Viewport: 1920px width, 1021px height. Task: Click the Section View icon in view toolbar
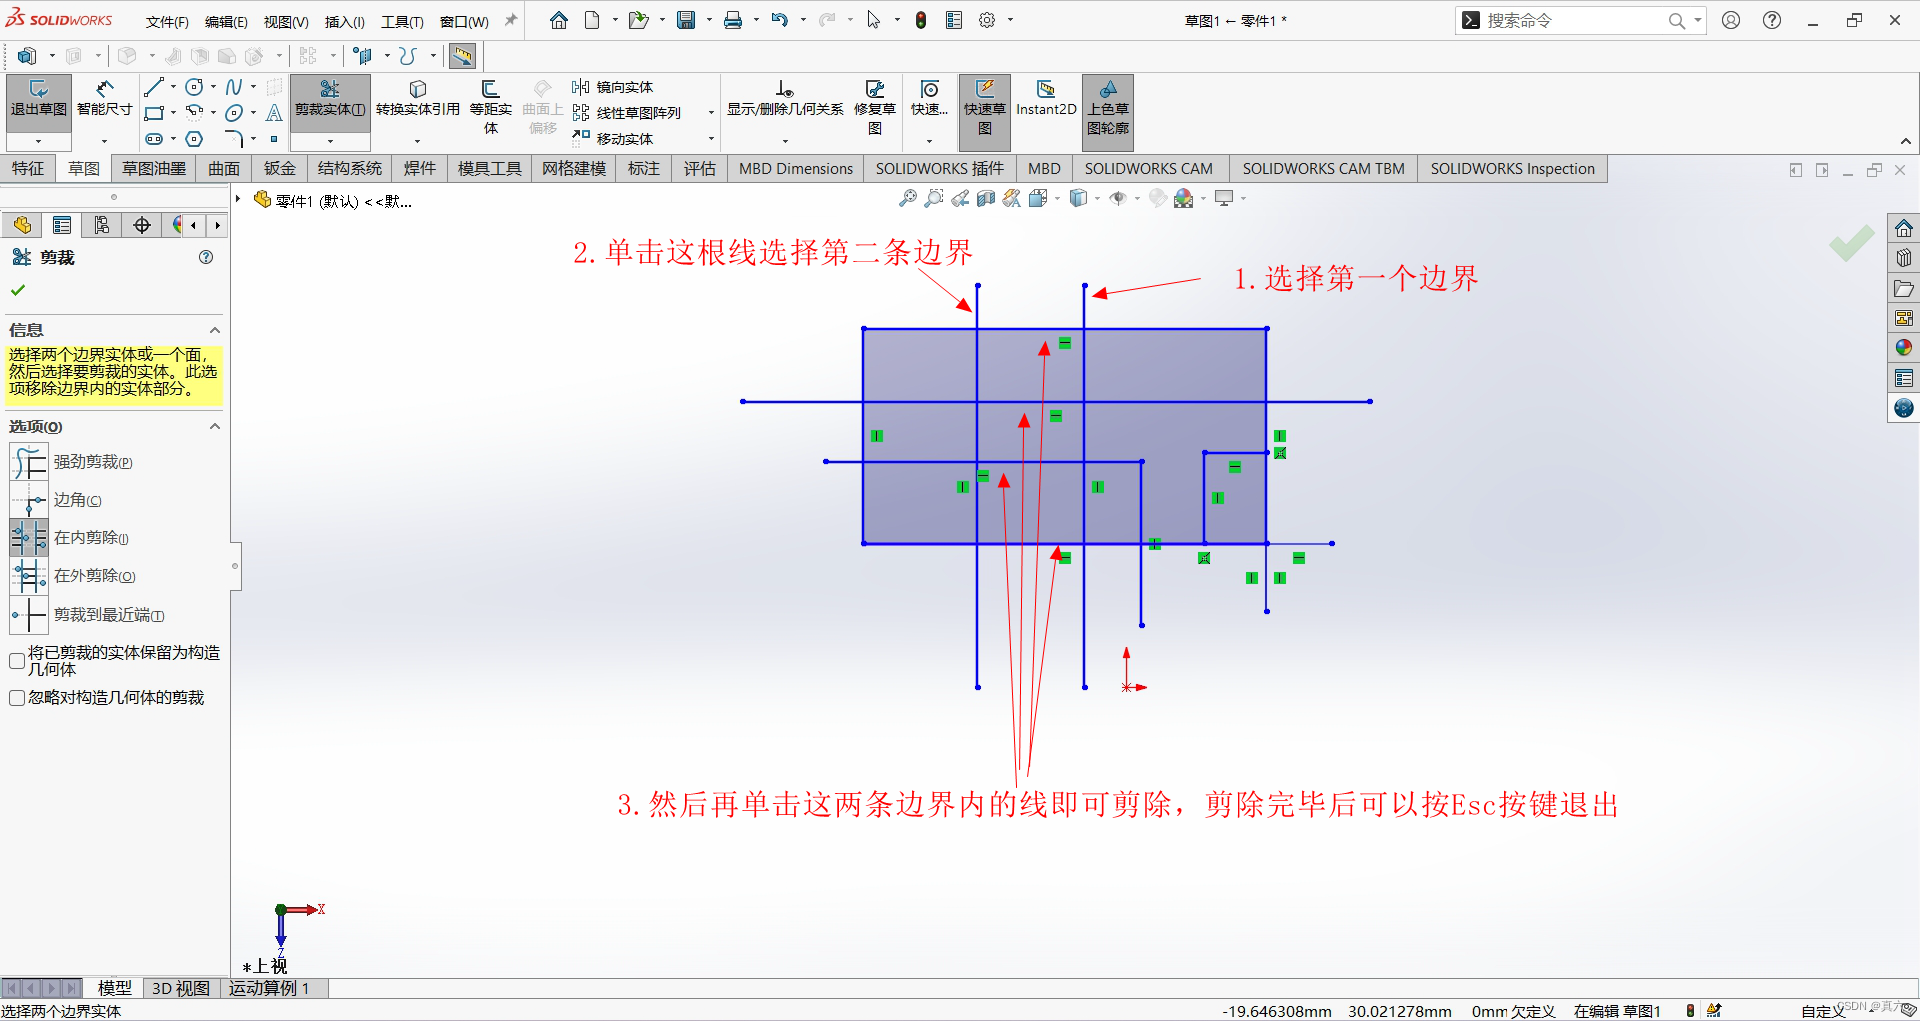pos(986,198)
